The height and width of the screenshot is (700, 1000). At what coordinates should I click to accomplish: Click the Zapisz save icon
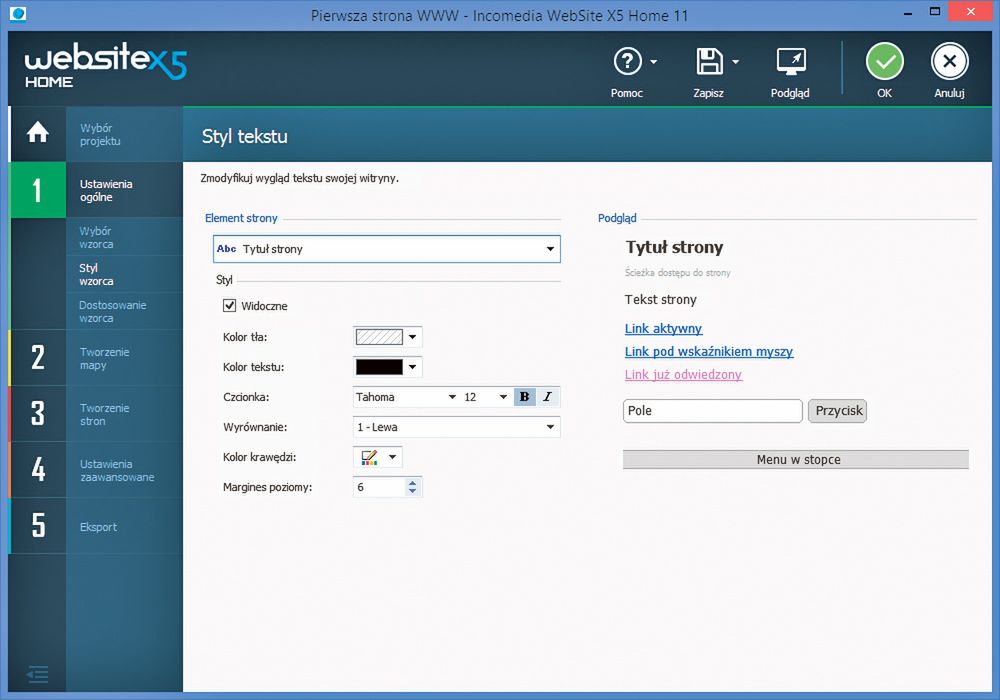709,62
